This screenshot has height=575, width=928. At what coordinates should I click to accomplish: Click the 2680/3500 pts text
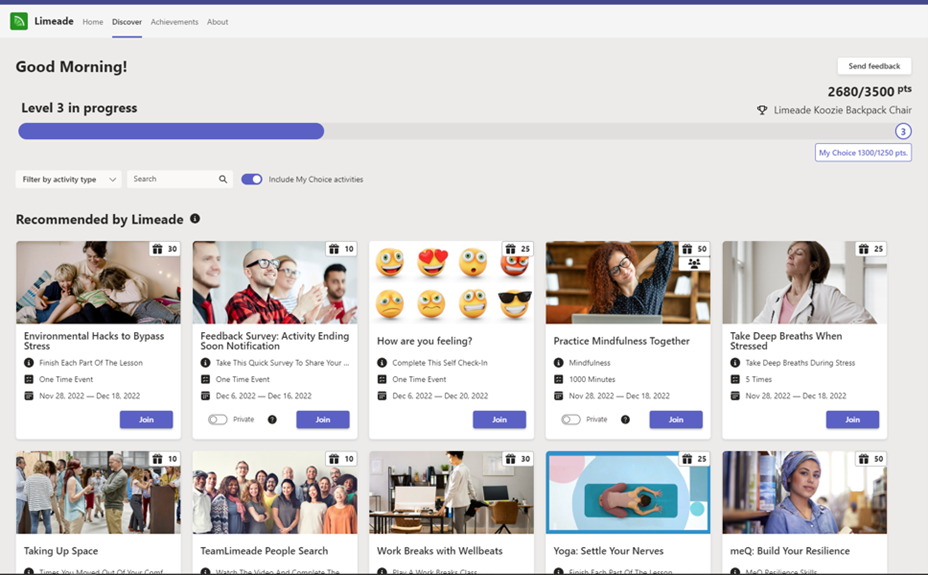point(869,91)
